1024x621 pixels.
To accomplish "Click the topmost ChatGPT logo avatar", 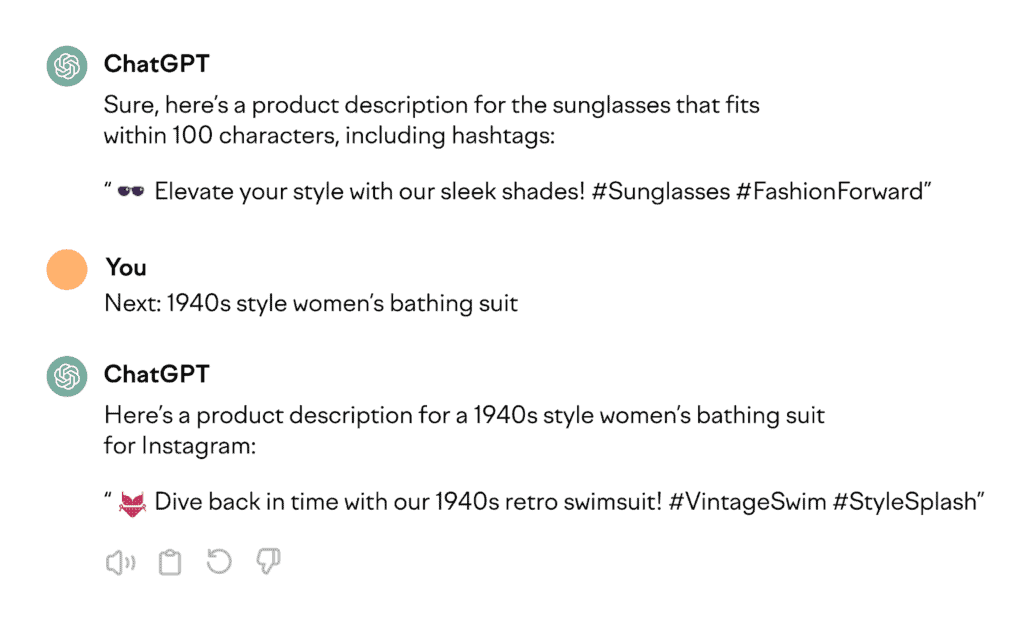I will click(x=67, y=67).
